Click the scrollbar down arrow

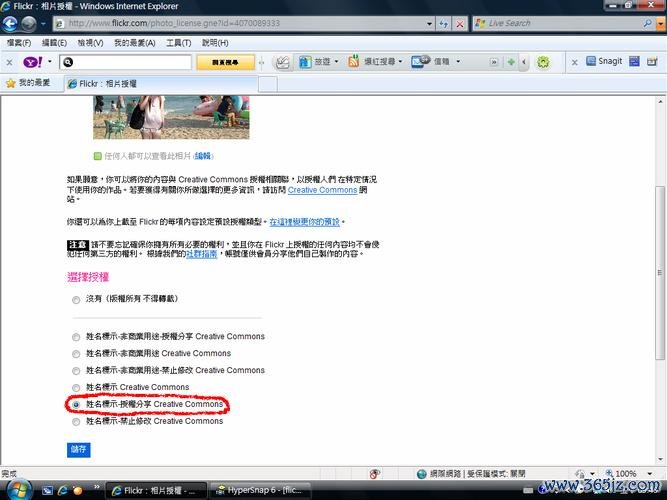coord(660,460)
